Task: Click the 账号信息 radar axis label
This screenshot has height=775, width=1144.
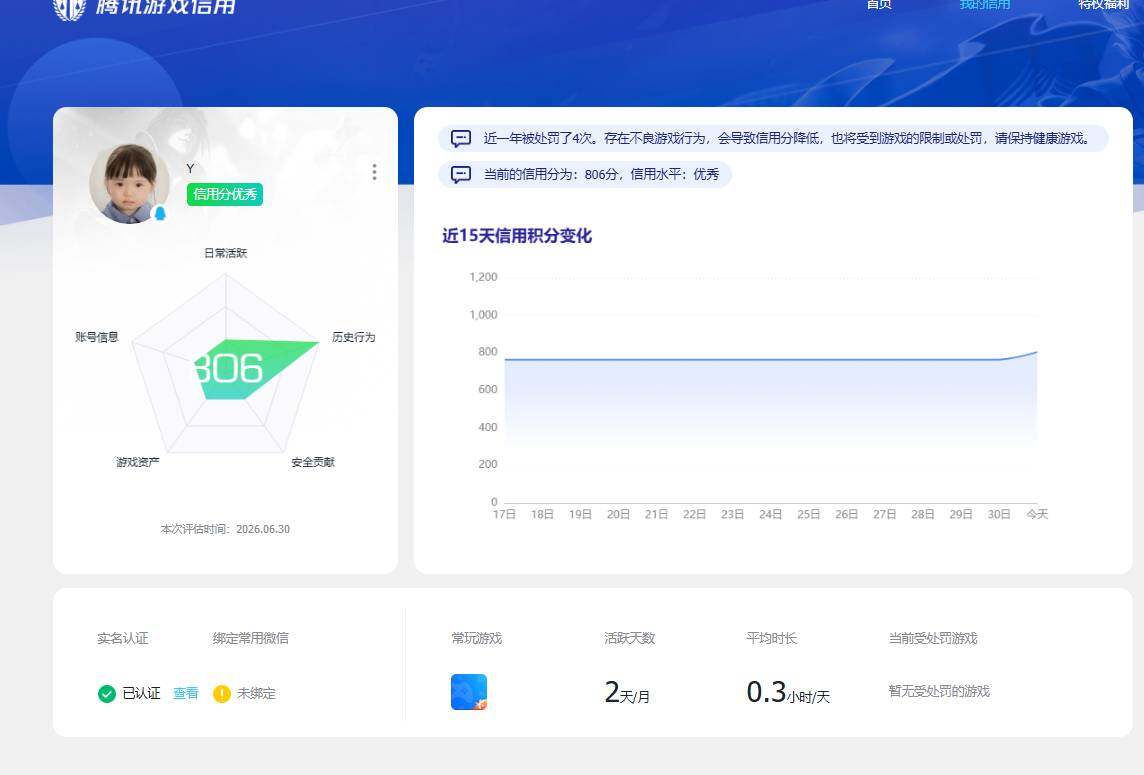Action: point(97,337)
